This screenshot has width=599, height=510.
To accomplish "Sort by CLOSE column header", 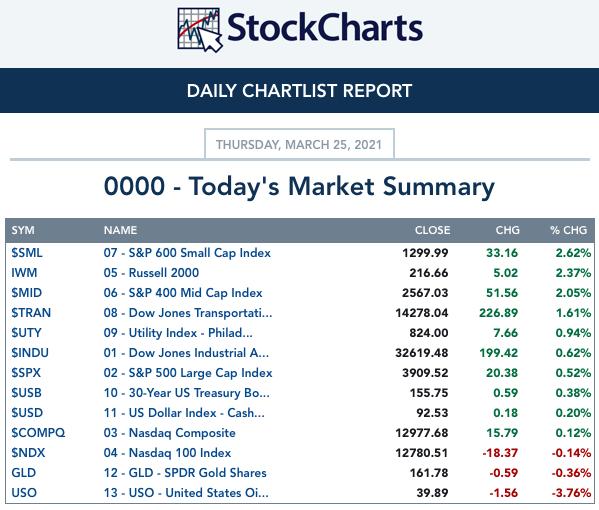I will [432, 230].
